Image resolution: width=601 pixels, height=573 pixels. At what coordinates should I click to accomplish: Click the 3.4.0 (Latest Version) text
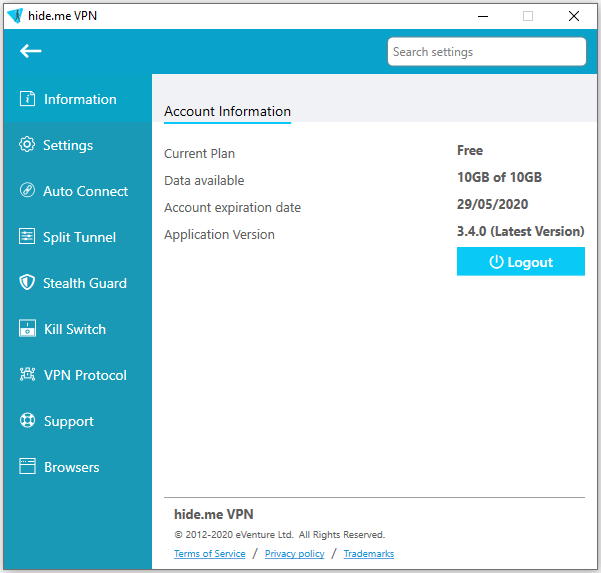click(521, 231)
